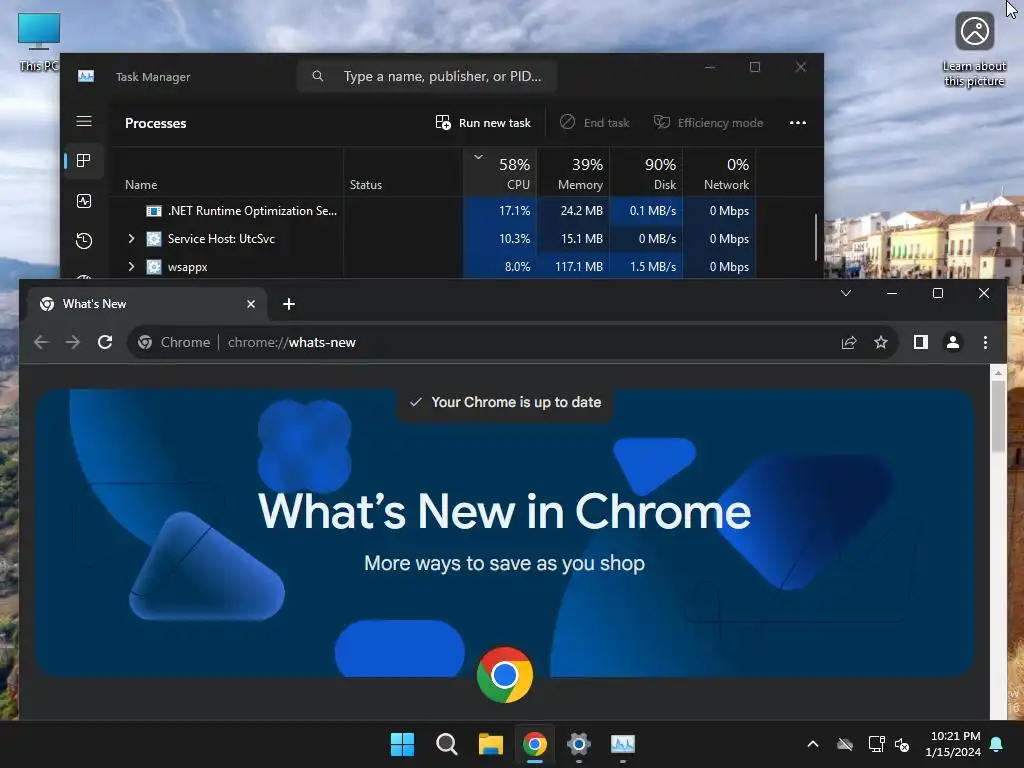
Task: Show hidden system tray icons
Action: coord(813,744)
